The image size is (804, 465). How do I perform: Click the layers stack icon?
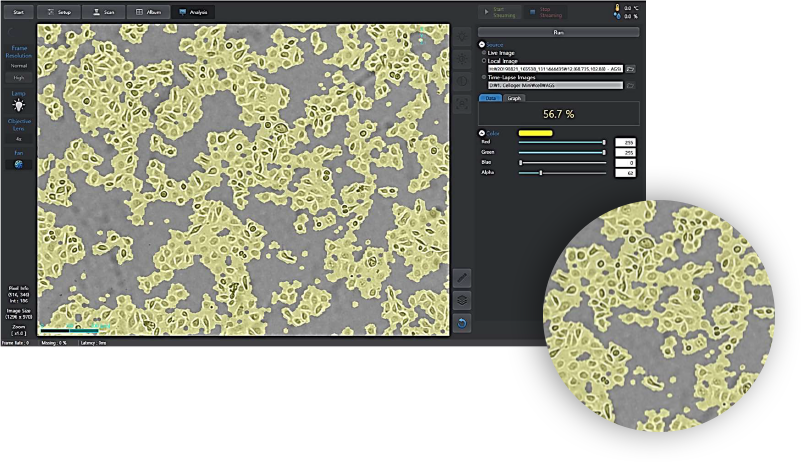click(x=462, y=300)
